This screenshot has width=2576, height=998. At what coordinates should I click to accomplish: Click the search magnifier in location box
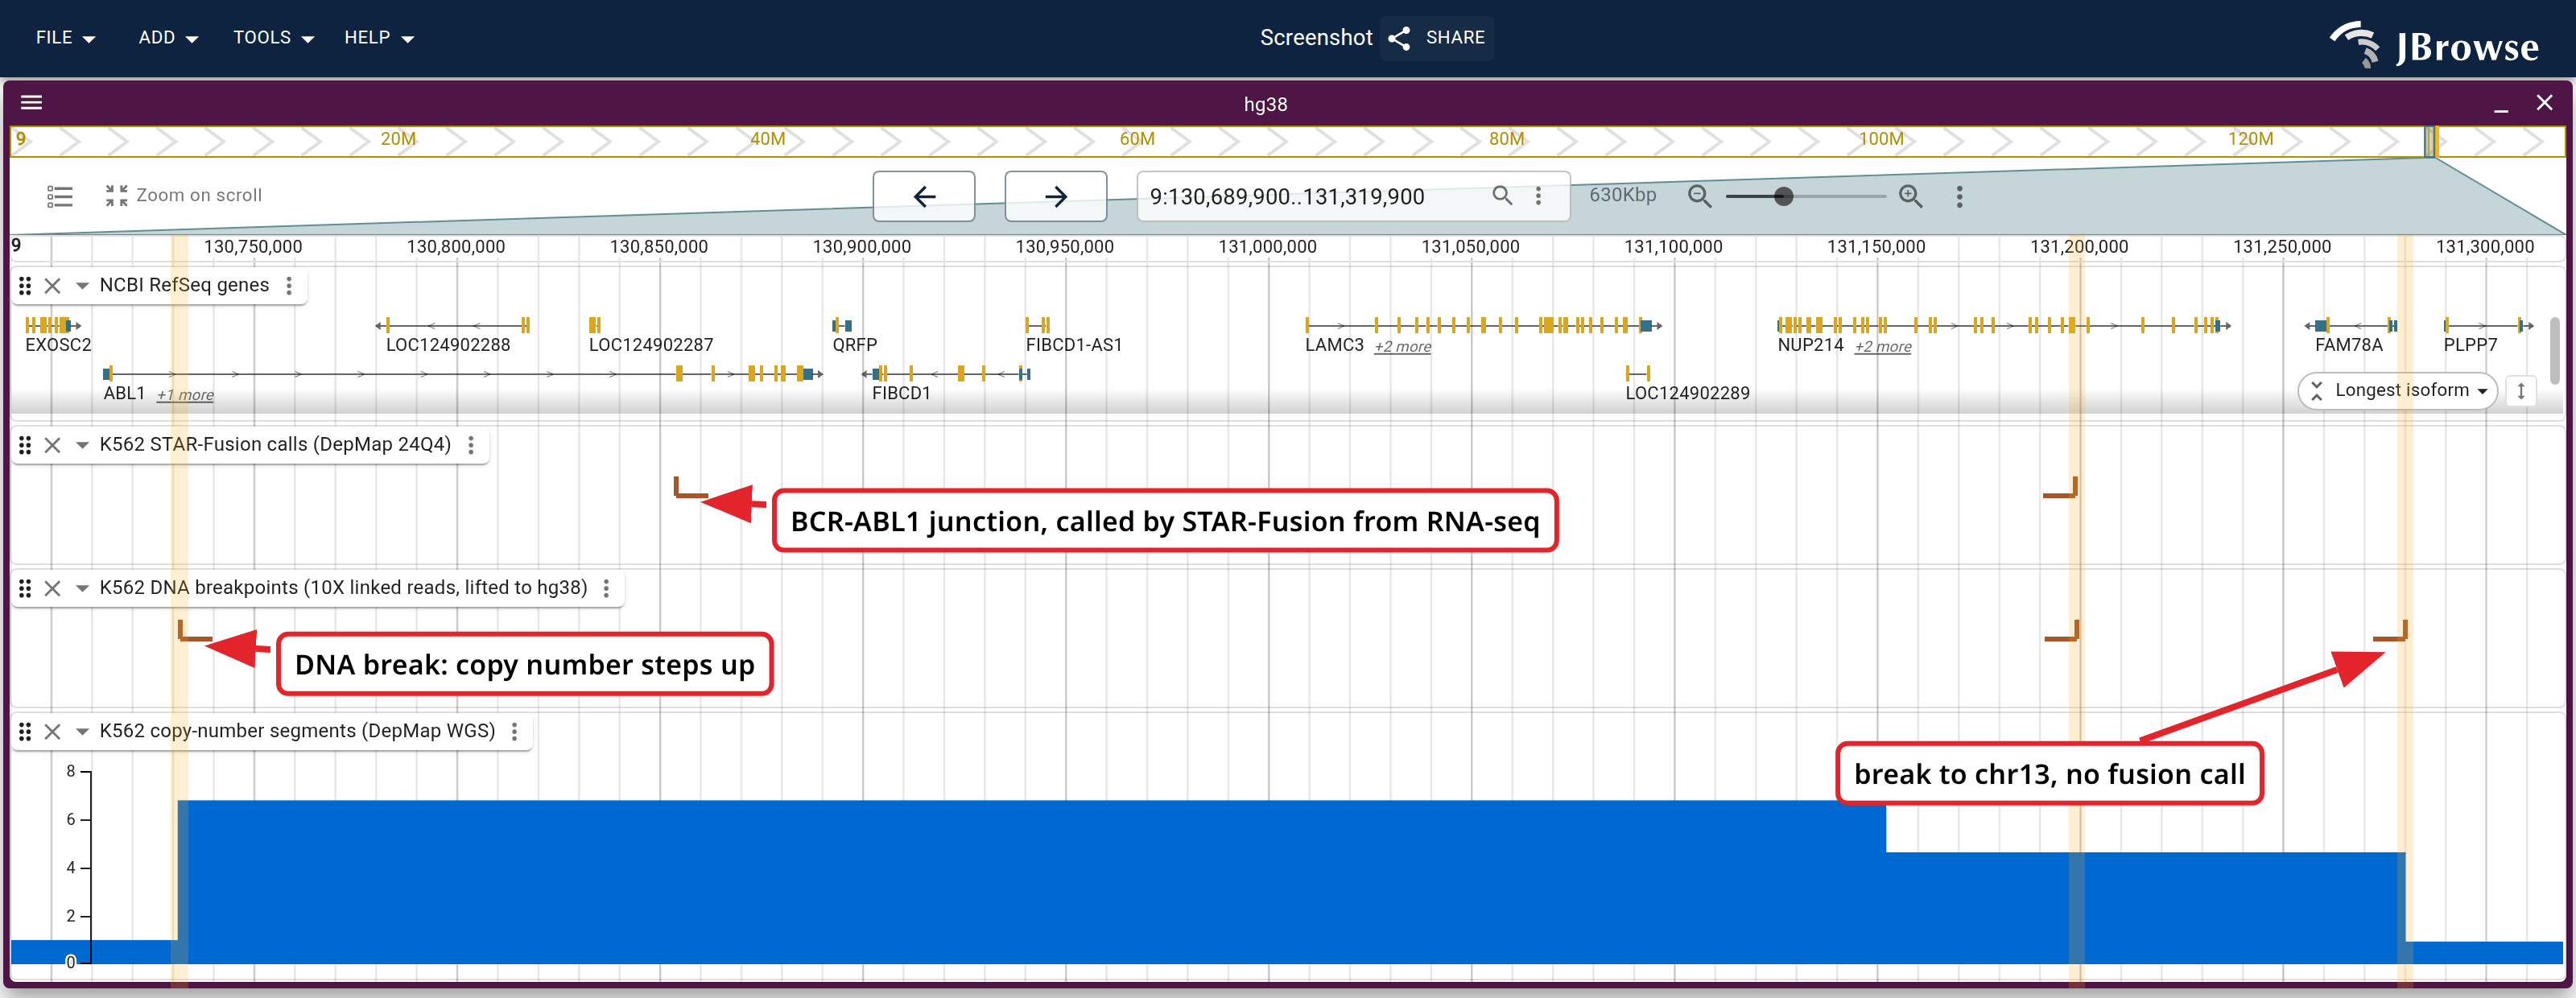(x=1501, y=195)
